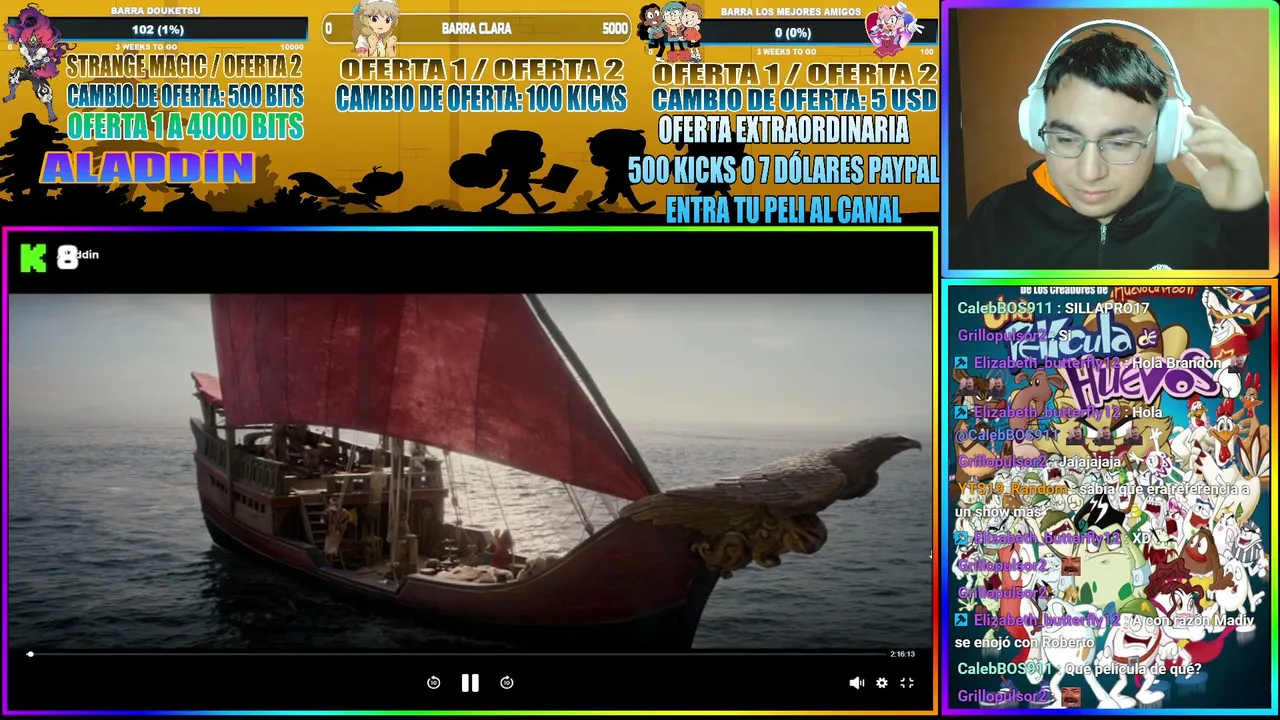This screenshot has width=1280, height=720.
Task: Click chat message 'CalebBOS911 : SILLAPRO17'
Action: coord(1053,308)
